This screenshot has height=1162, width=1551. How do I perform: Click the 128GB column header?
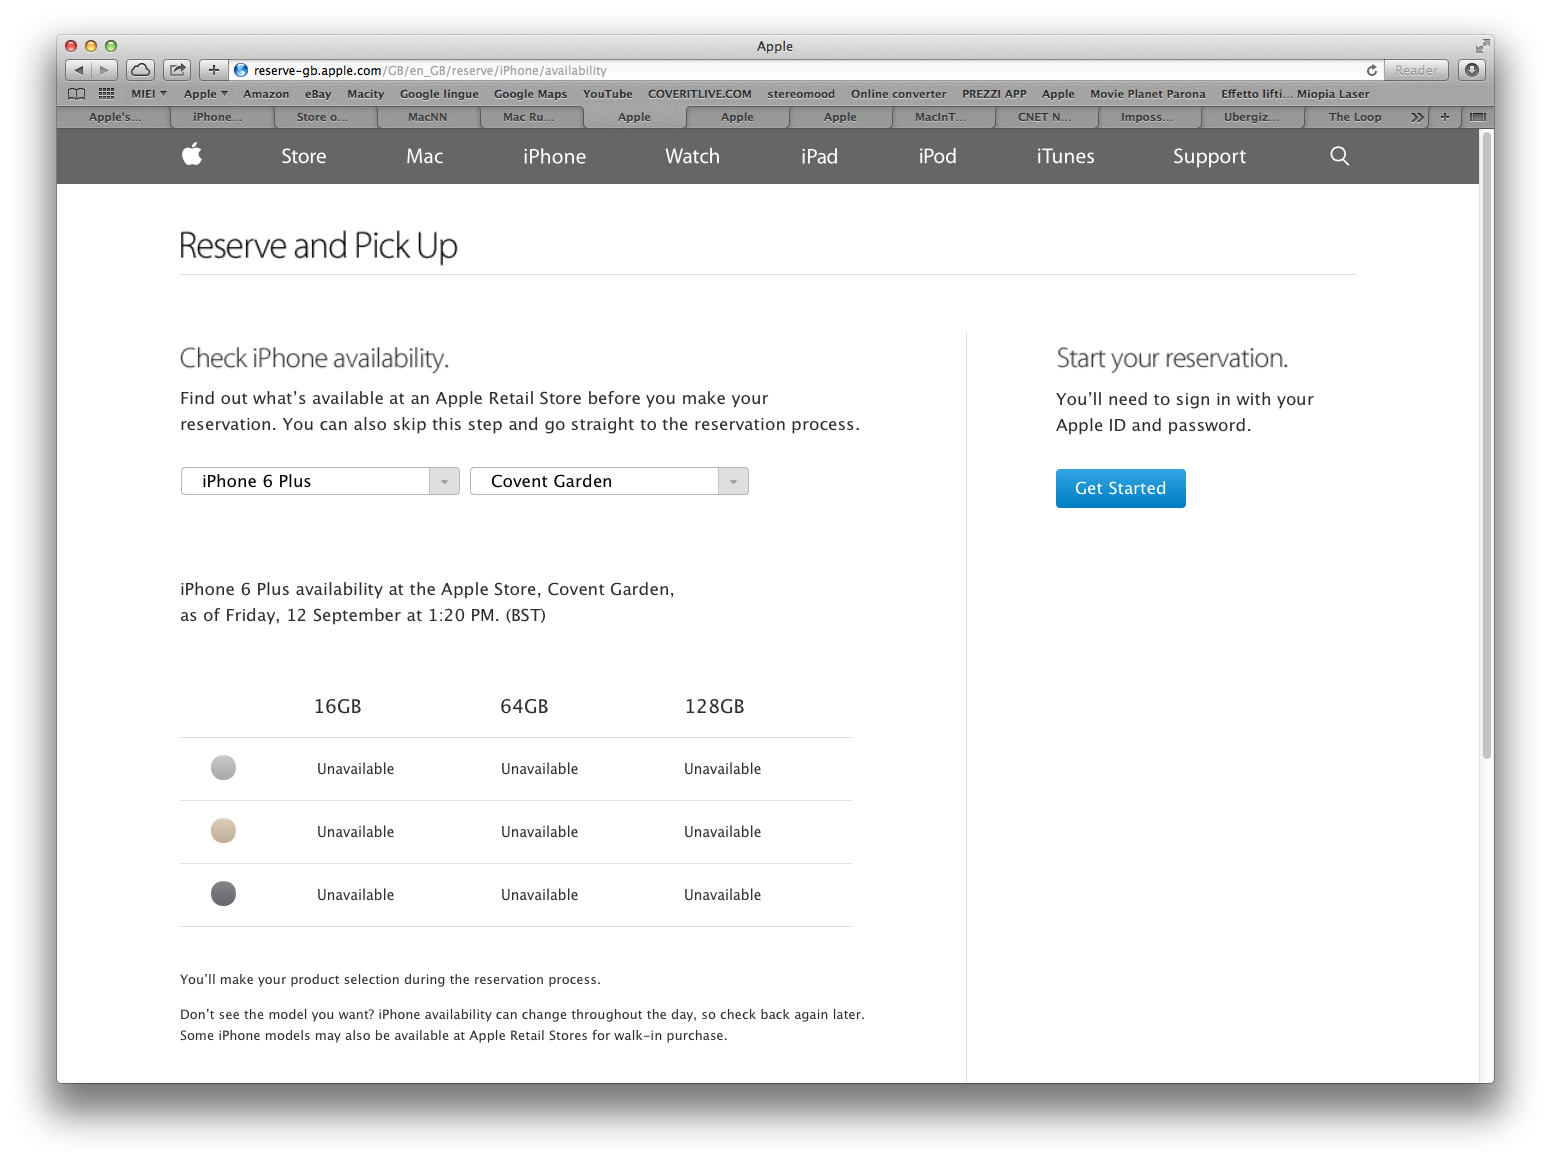[x=715, y=706]
